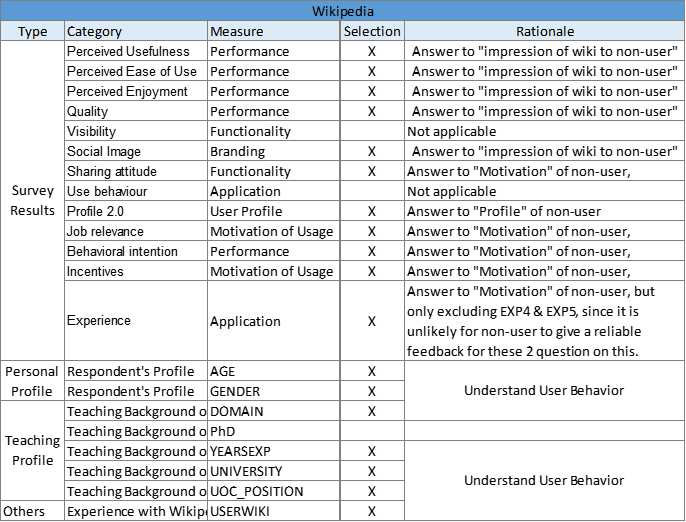Select the Survey Results type cell
The image size is (686, 522).
coord(32,200)
